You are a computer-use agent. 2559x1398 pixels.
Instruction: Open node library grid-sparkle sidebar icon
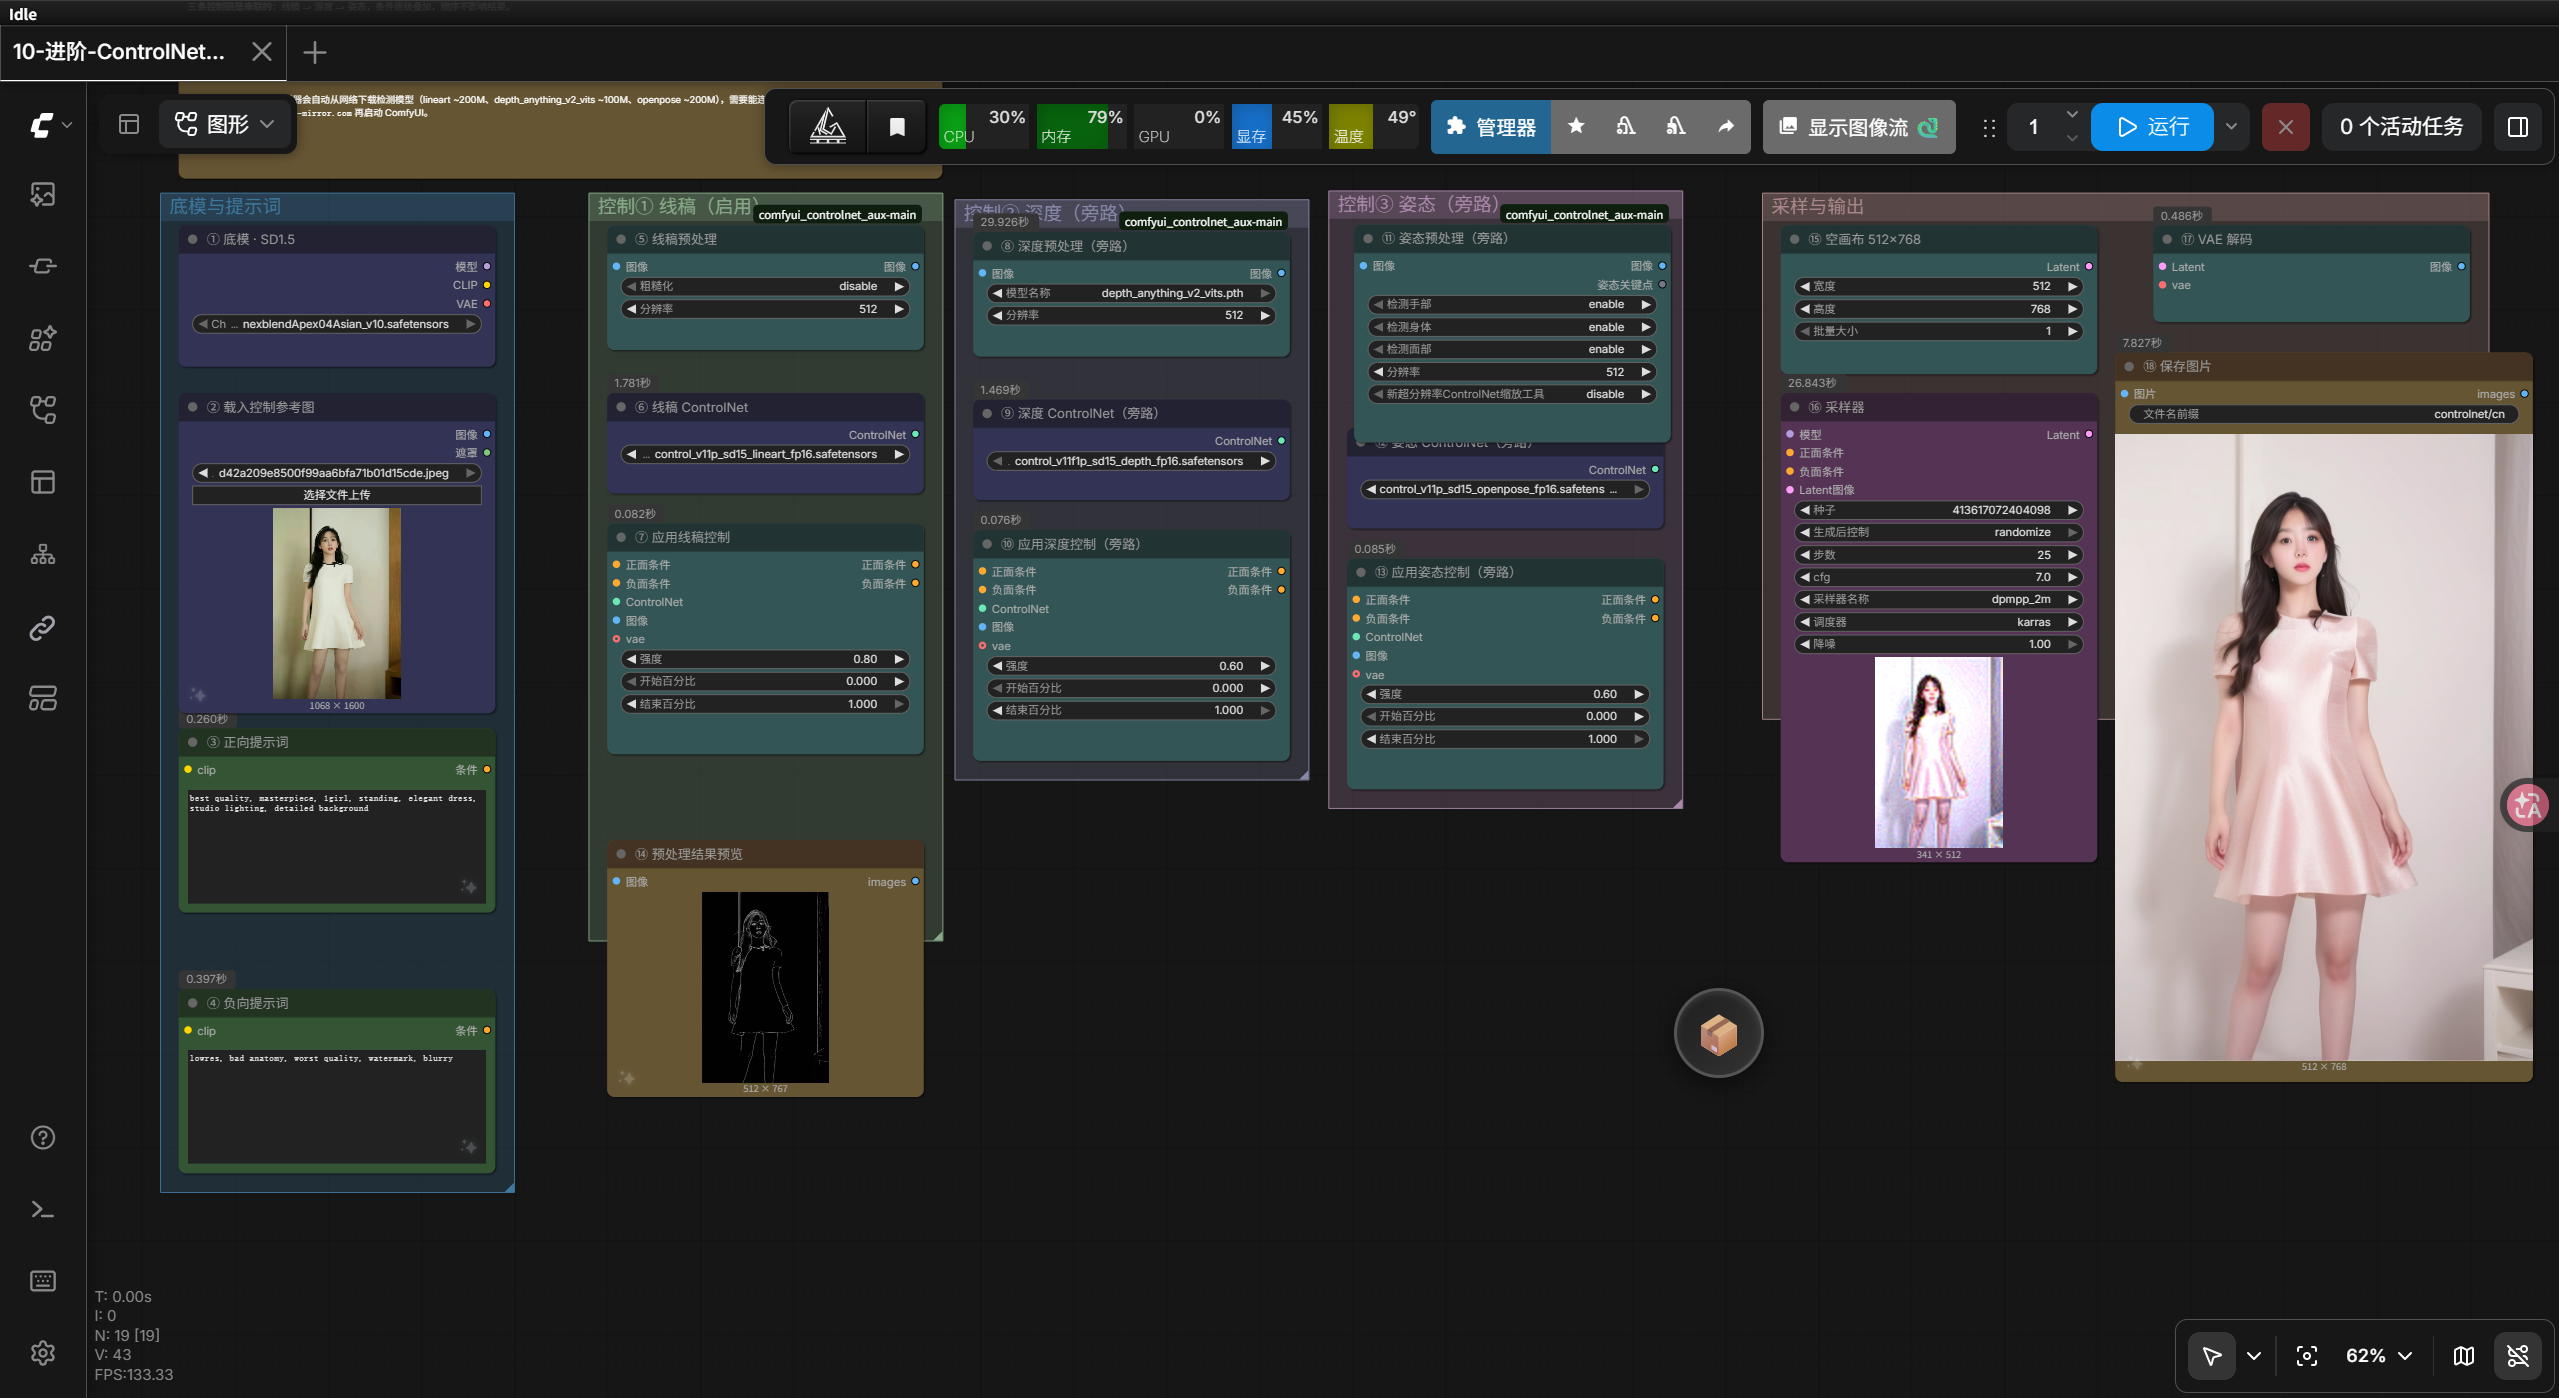(43, 338)
